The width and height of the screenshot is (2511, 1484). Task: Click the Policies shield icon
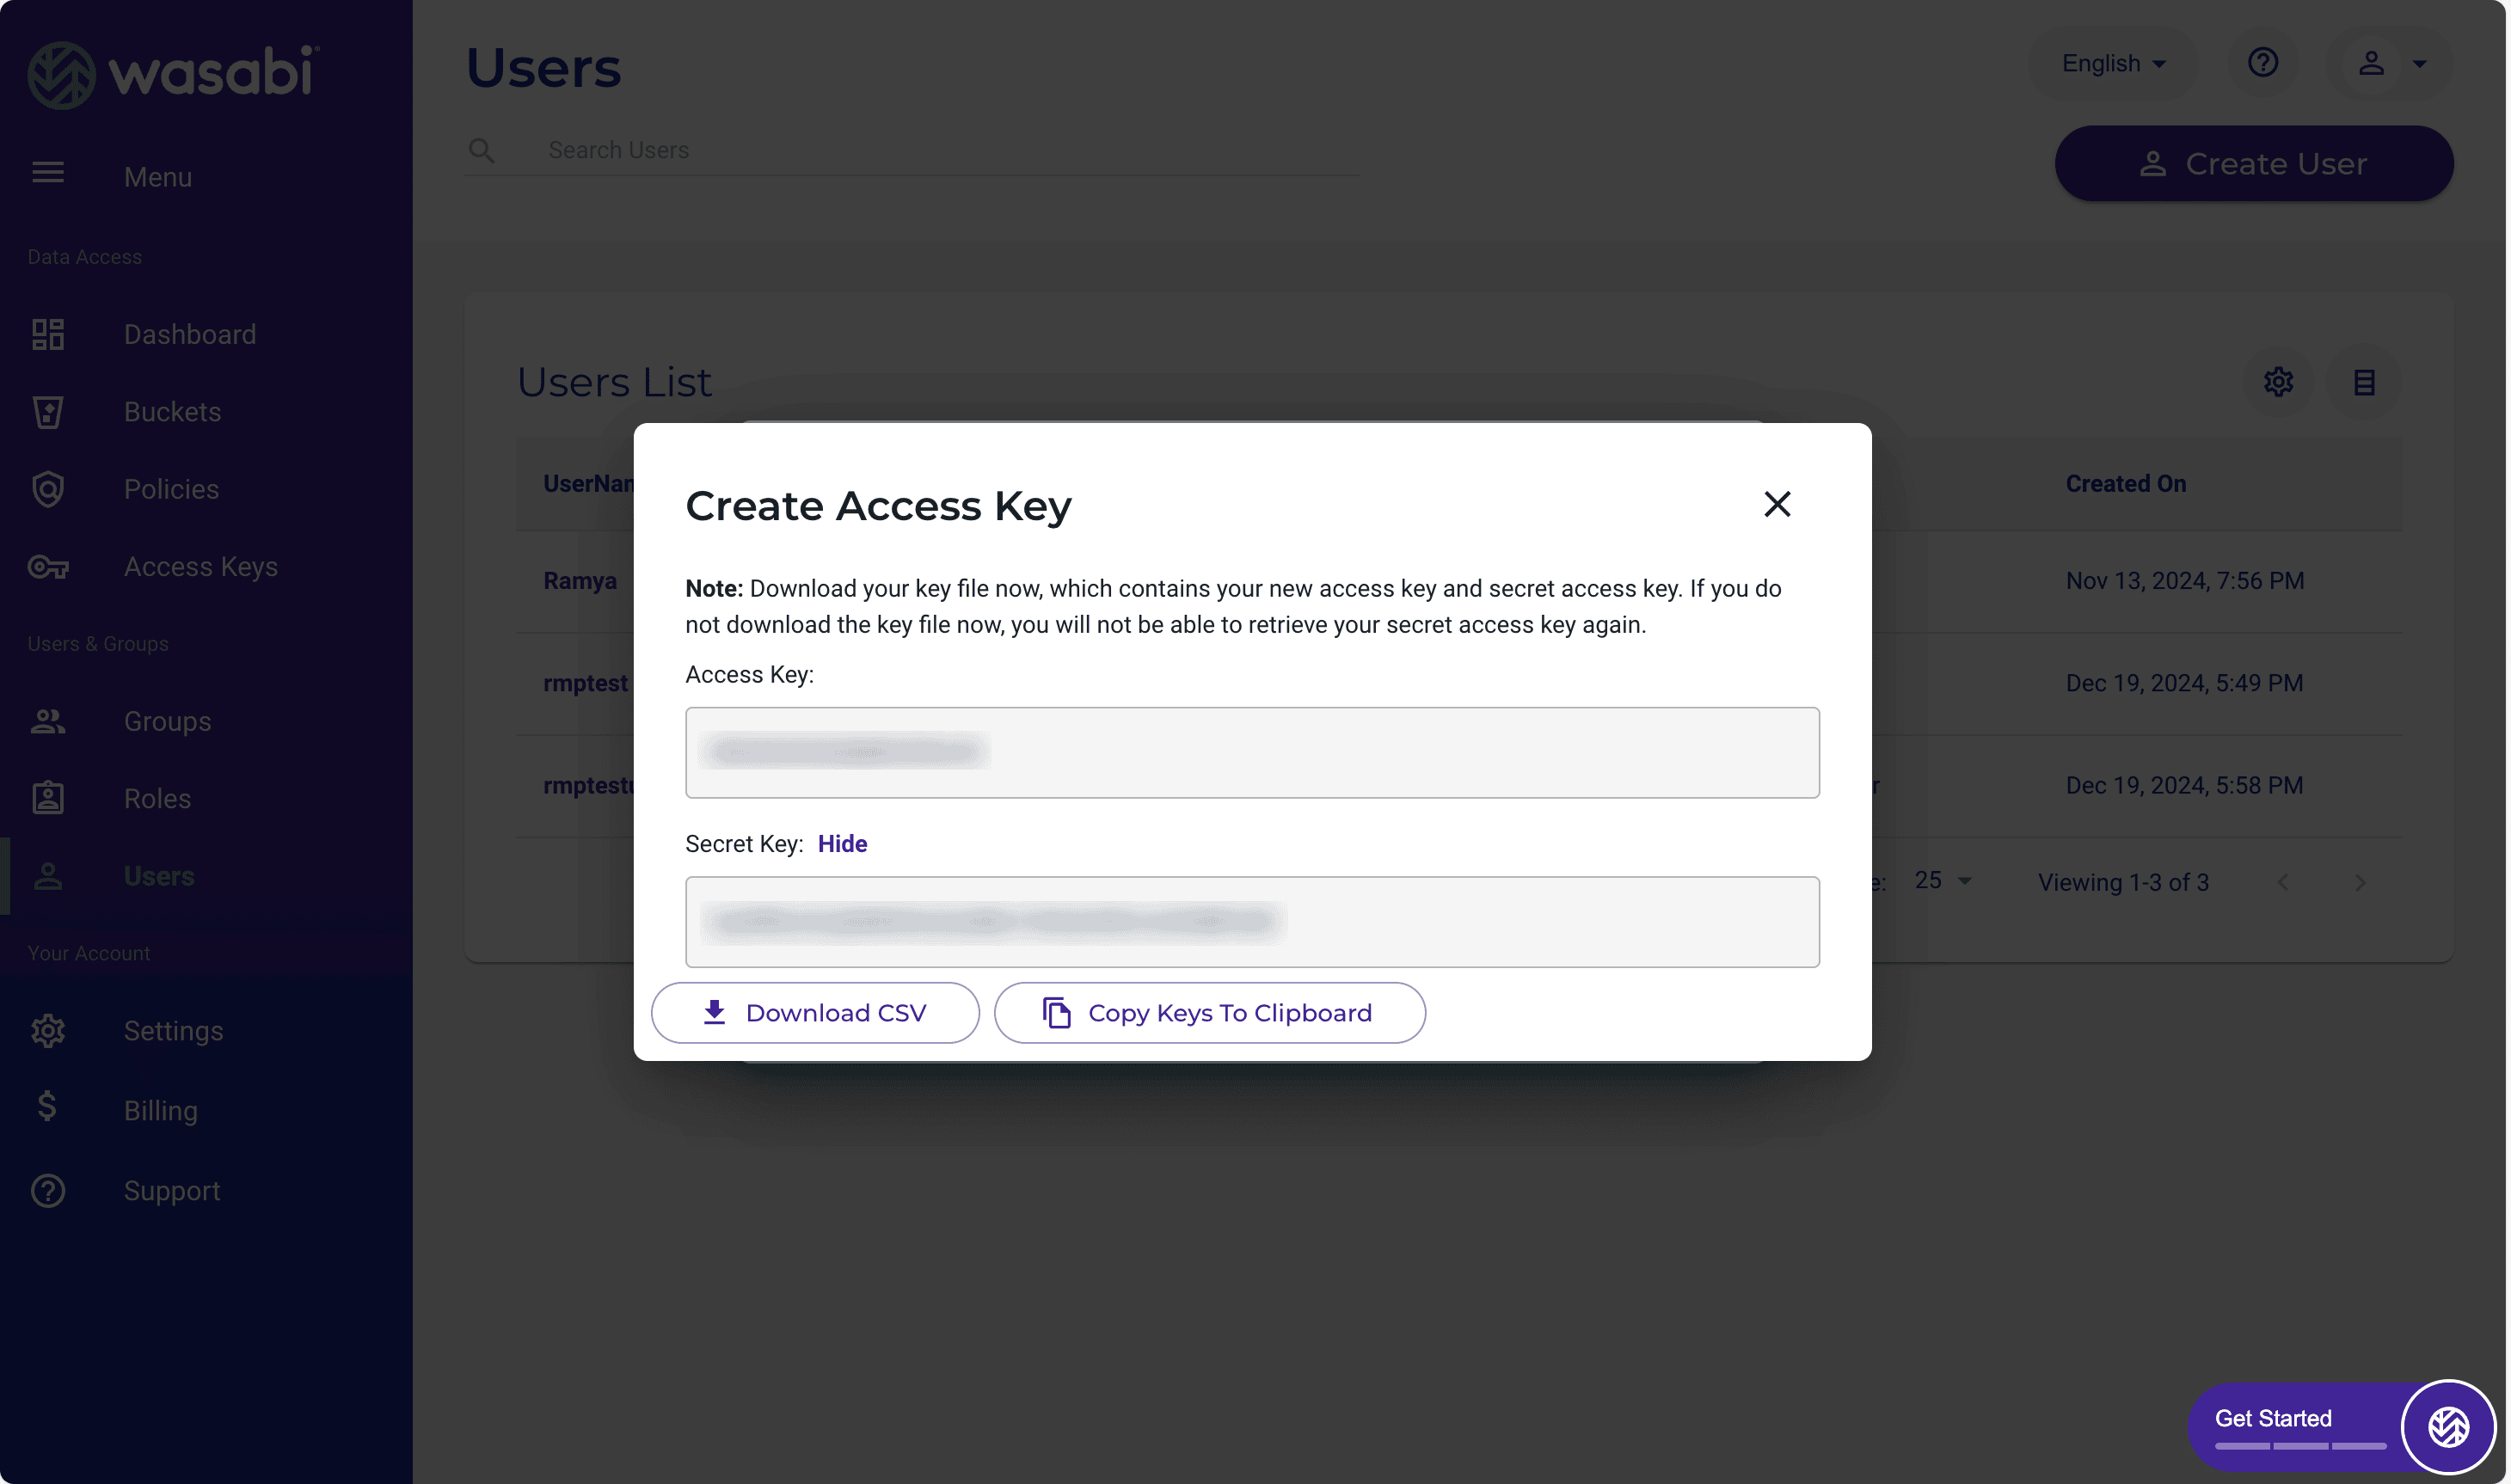[48, 489]
